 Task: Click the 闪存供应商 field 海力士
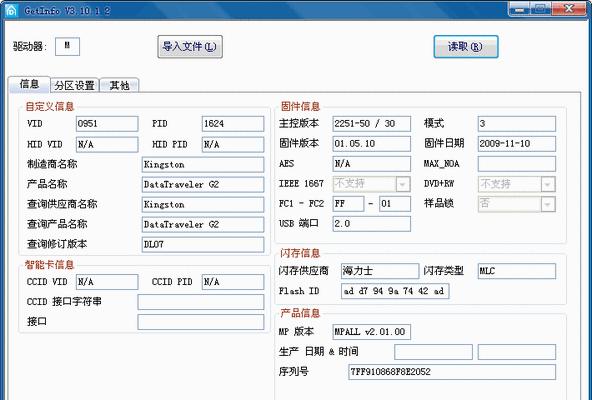click(x=380, y=271)
